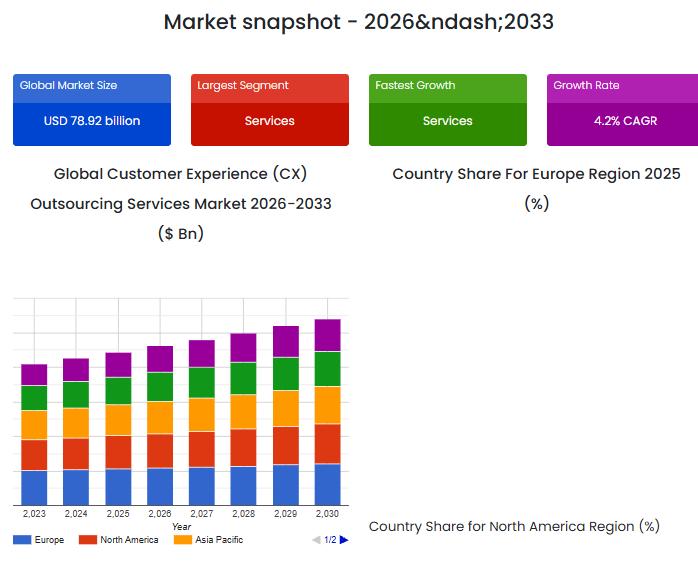Click the orange segment of the 2,025 bar
Viewport: 698px width, 562px height.
point(118,419)
